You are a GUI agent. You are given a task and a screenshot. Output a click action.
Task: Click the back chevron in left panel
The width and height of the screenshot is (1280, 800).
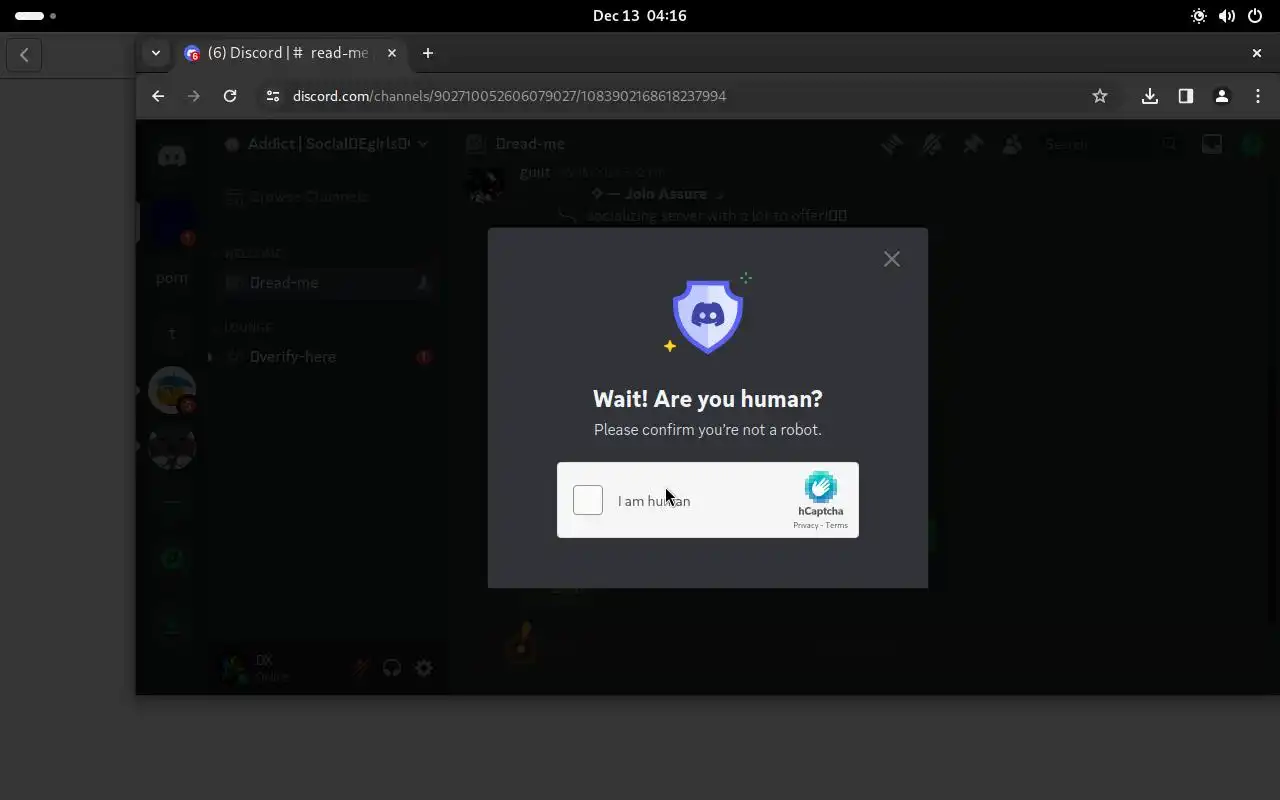point(24,54)
